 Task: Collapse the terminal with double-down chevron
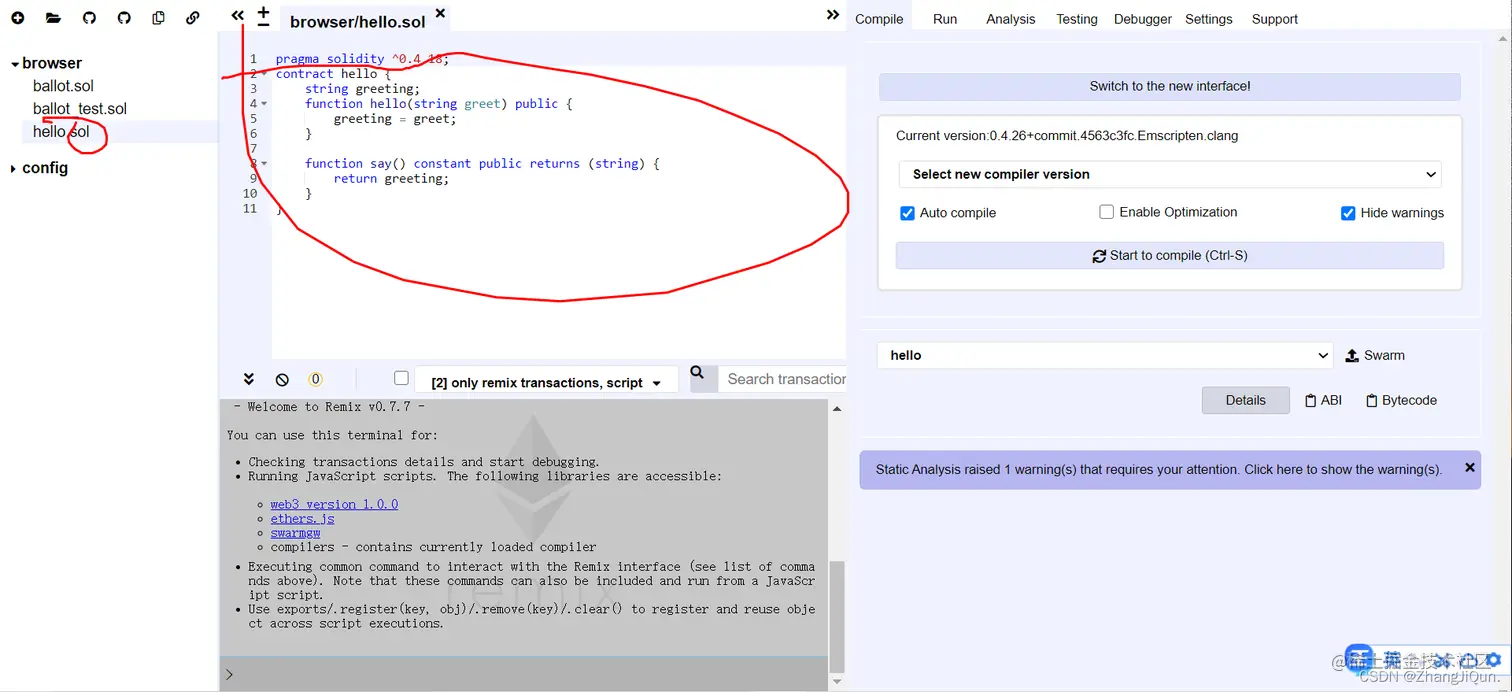tap(249, 379)
